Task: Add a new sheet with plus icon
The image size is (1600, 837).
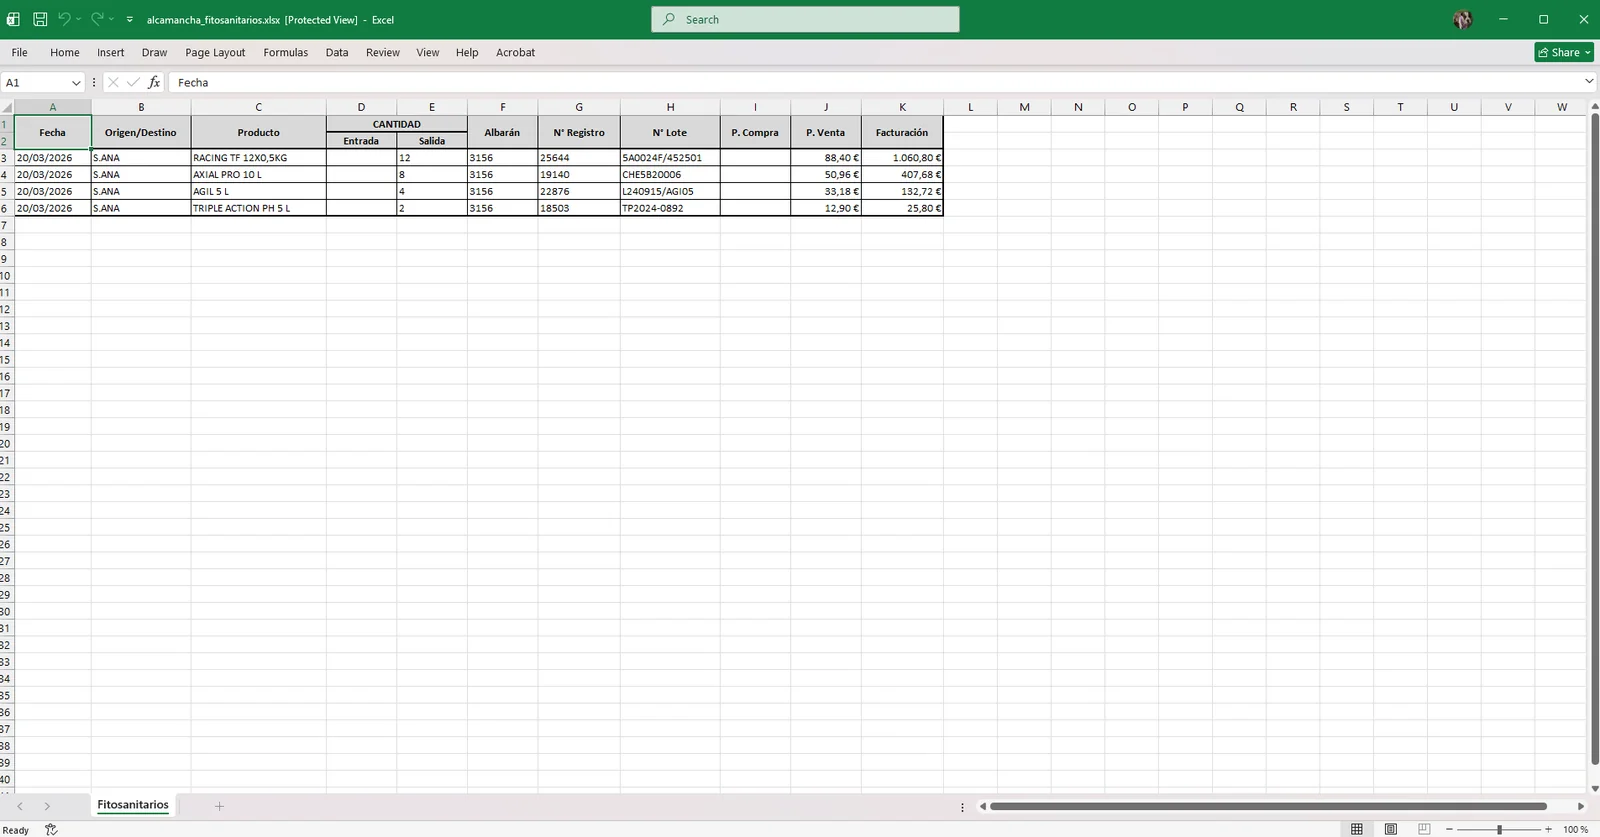Action: pyautogui.click(x=219, y=806)
